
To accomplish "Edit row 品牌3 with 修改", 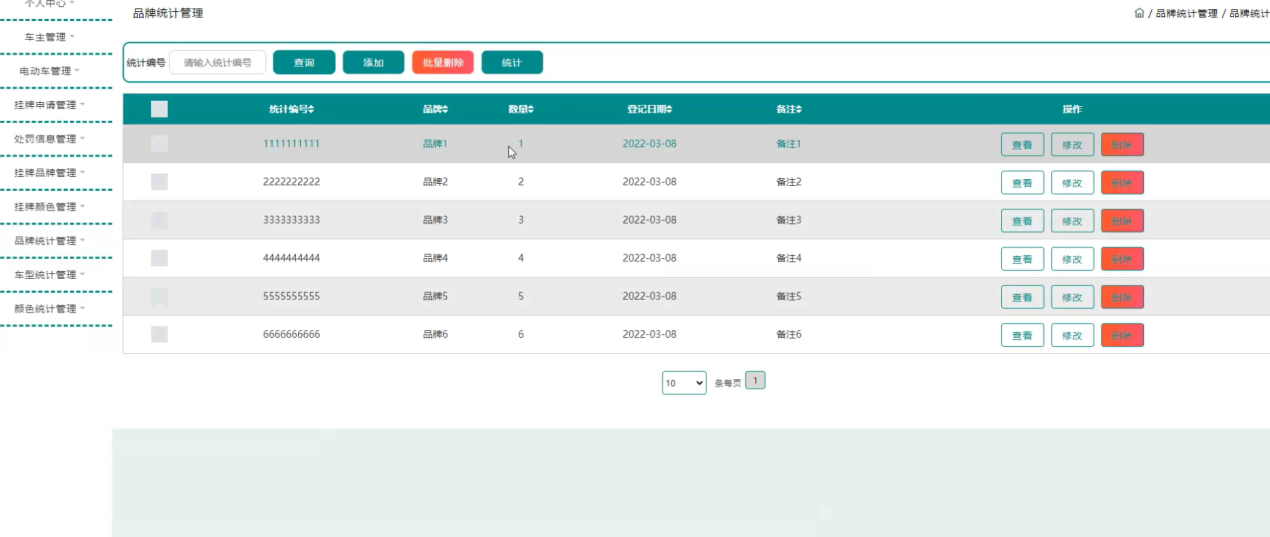I will [1072, 221].
